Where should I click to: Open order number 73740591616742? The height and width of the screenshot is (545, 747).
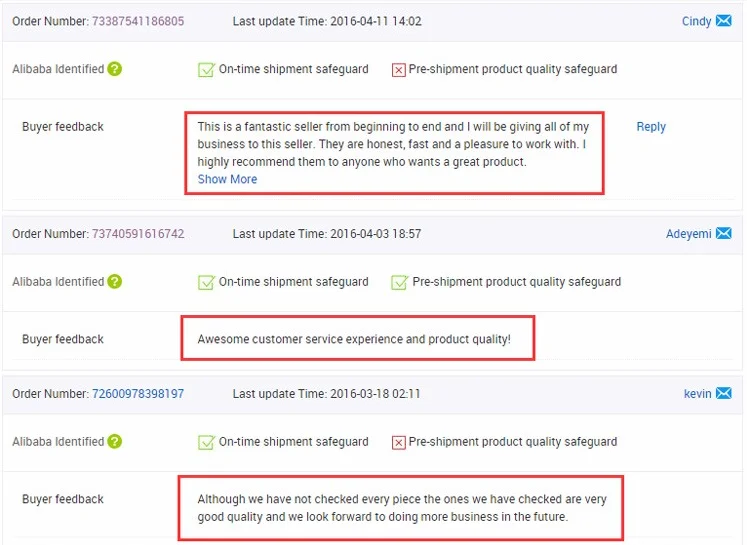(x=138, y=233)
